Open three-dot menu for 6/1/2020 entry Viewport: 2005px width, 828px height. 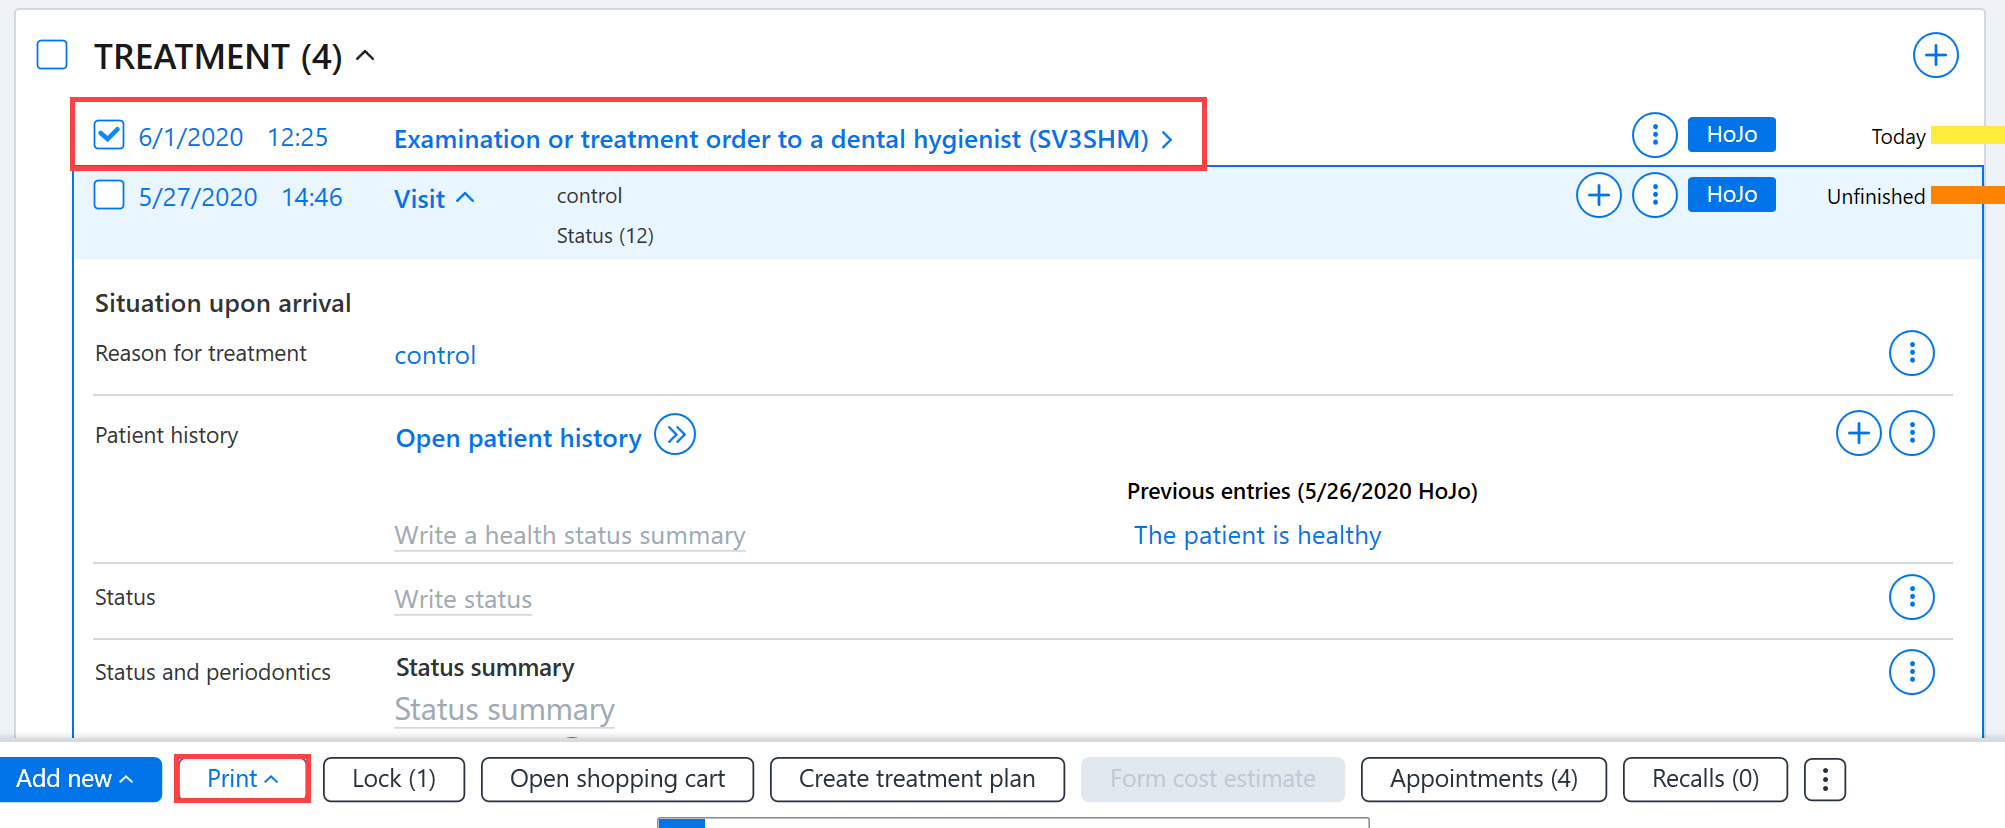coord(1654,134)
